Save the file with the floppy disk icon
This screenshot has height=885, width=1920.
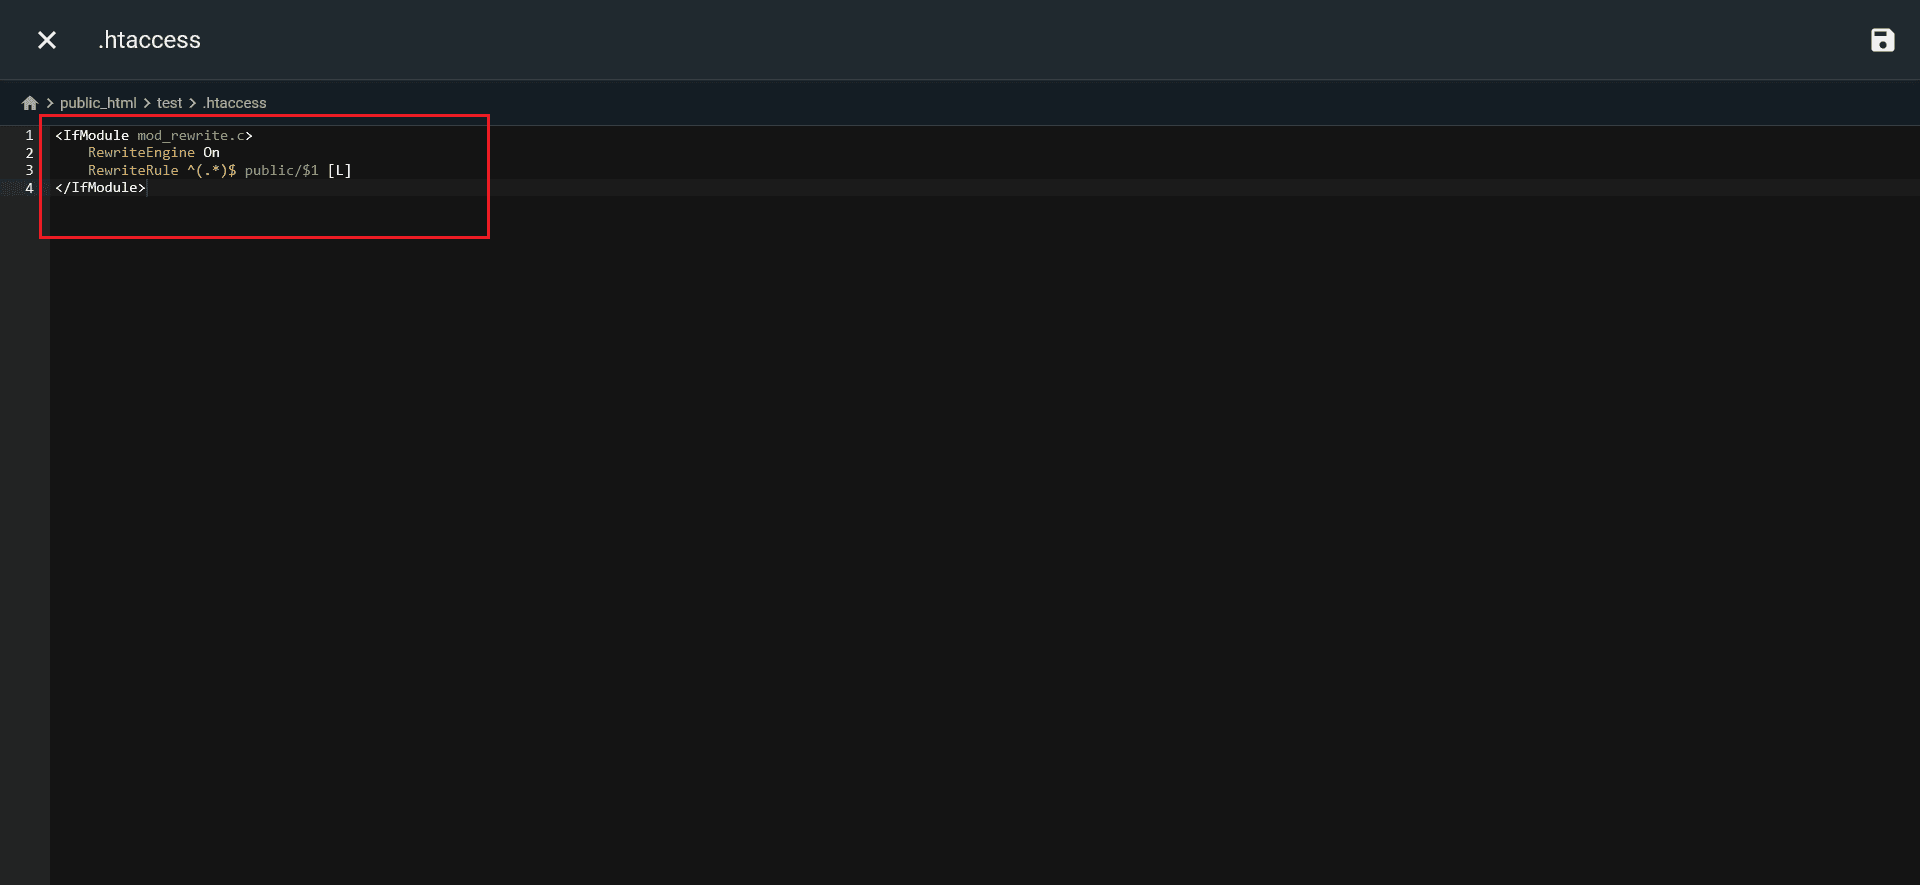click(x=1882, y=40)
